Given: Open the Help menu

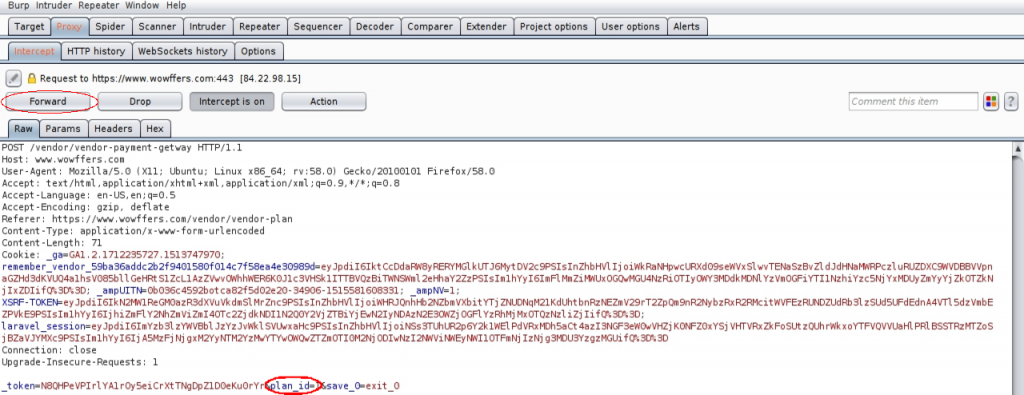Looking at the screenshot, I should [176, 5].
